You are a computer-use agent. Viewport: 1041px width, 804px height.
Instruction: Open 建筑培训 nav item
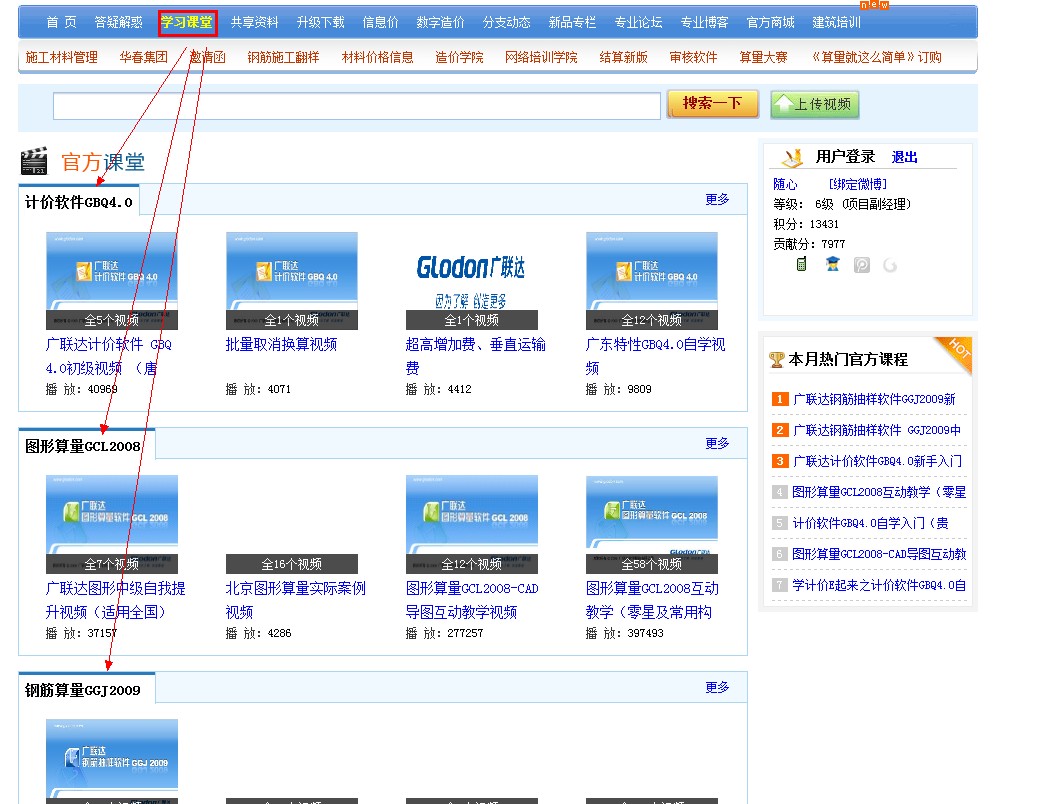tap(837, 23)
